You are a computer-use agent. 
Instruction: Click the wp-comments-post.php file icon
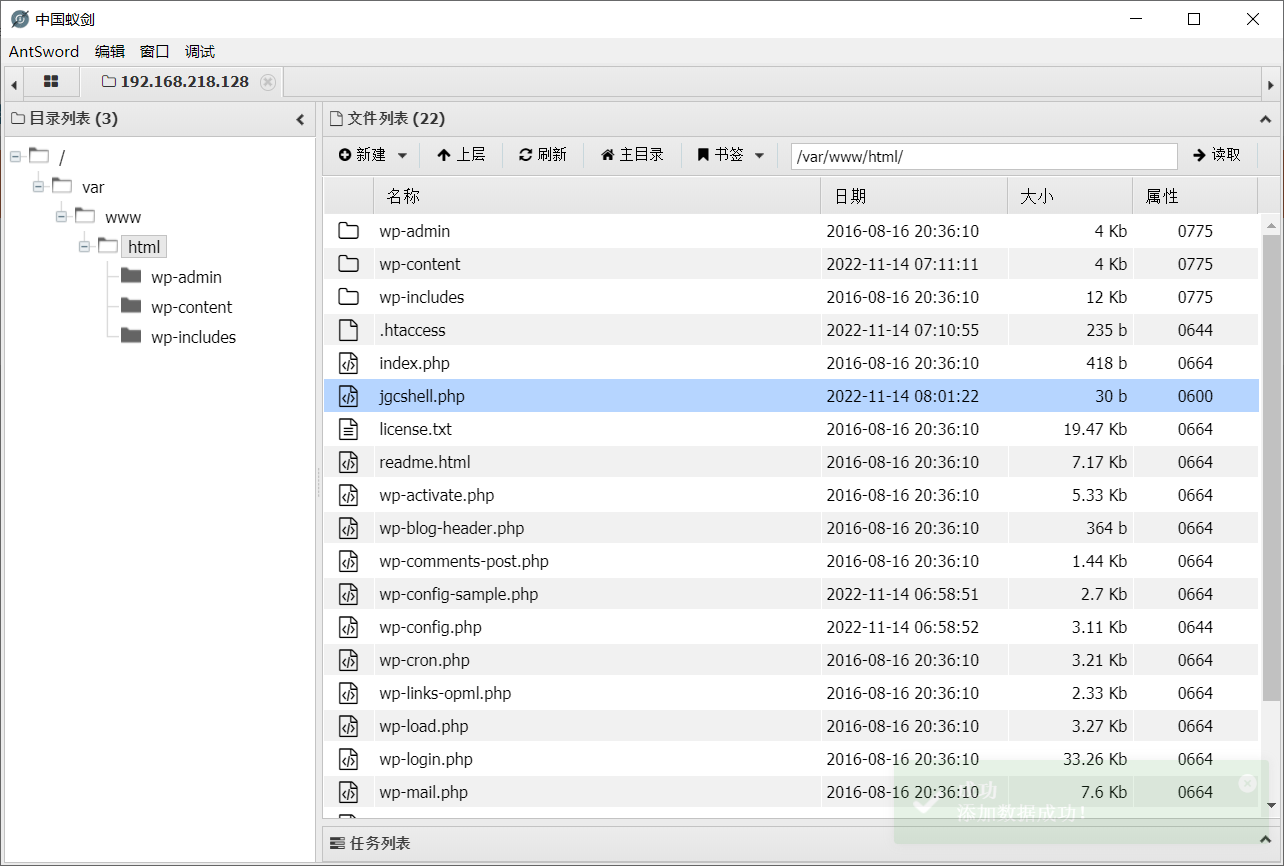(x=348, y=561)
